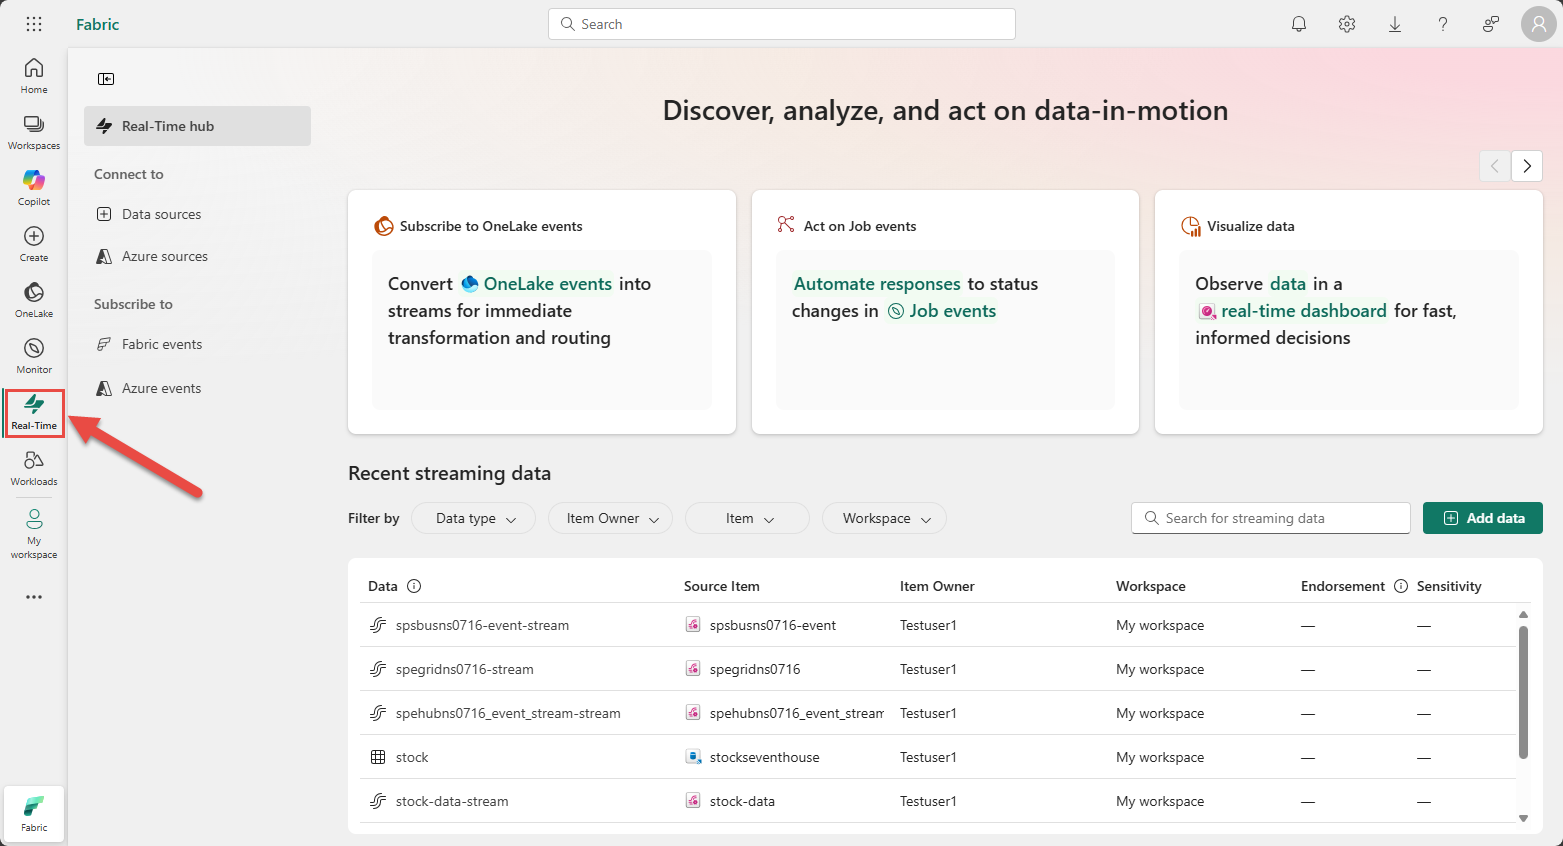
Task: Open spehubns0716_event_stream-stream entry
Action: pyautogui.click(x=508, y=713)
